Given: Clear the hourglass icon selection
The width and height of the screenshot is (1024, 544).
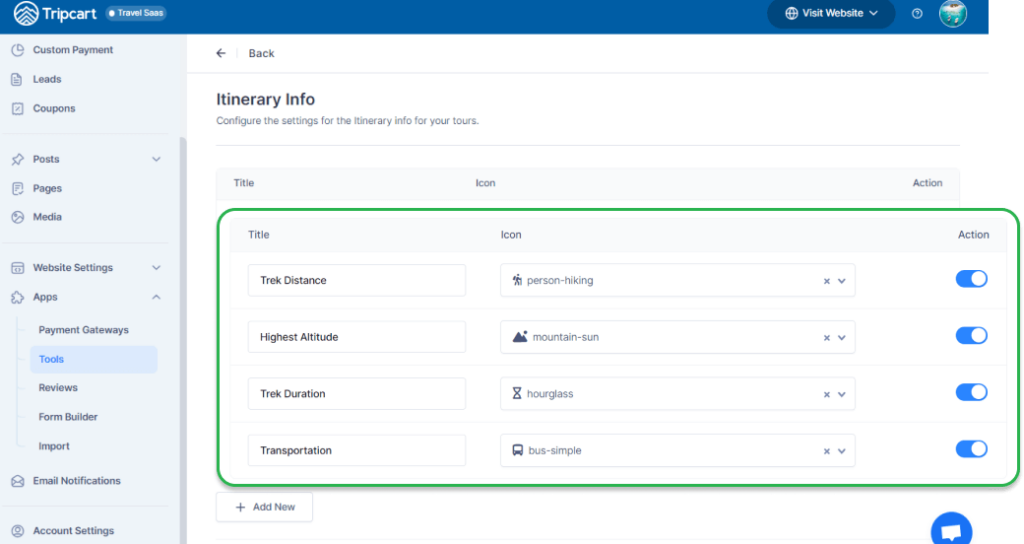Looking at the screenshot, I should point(827,394).
